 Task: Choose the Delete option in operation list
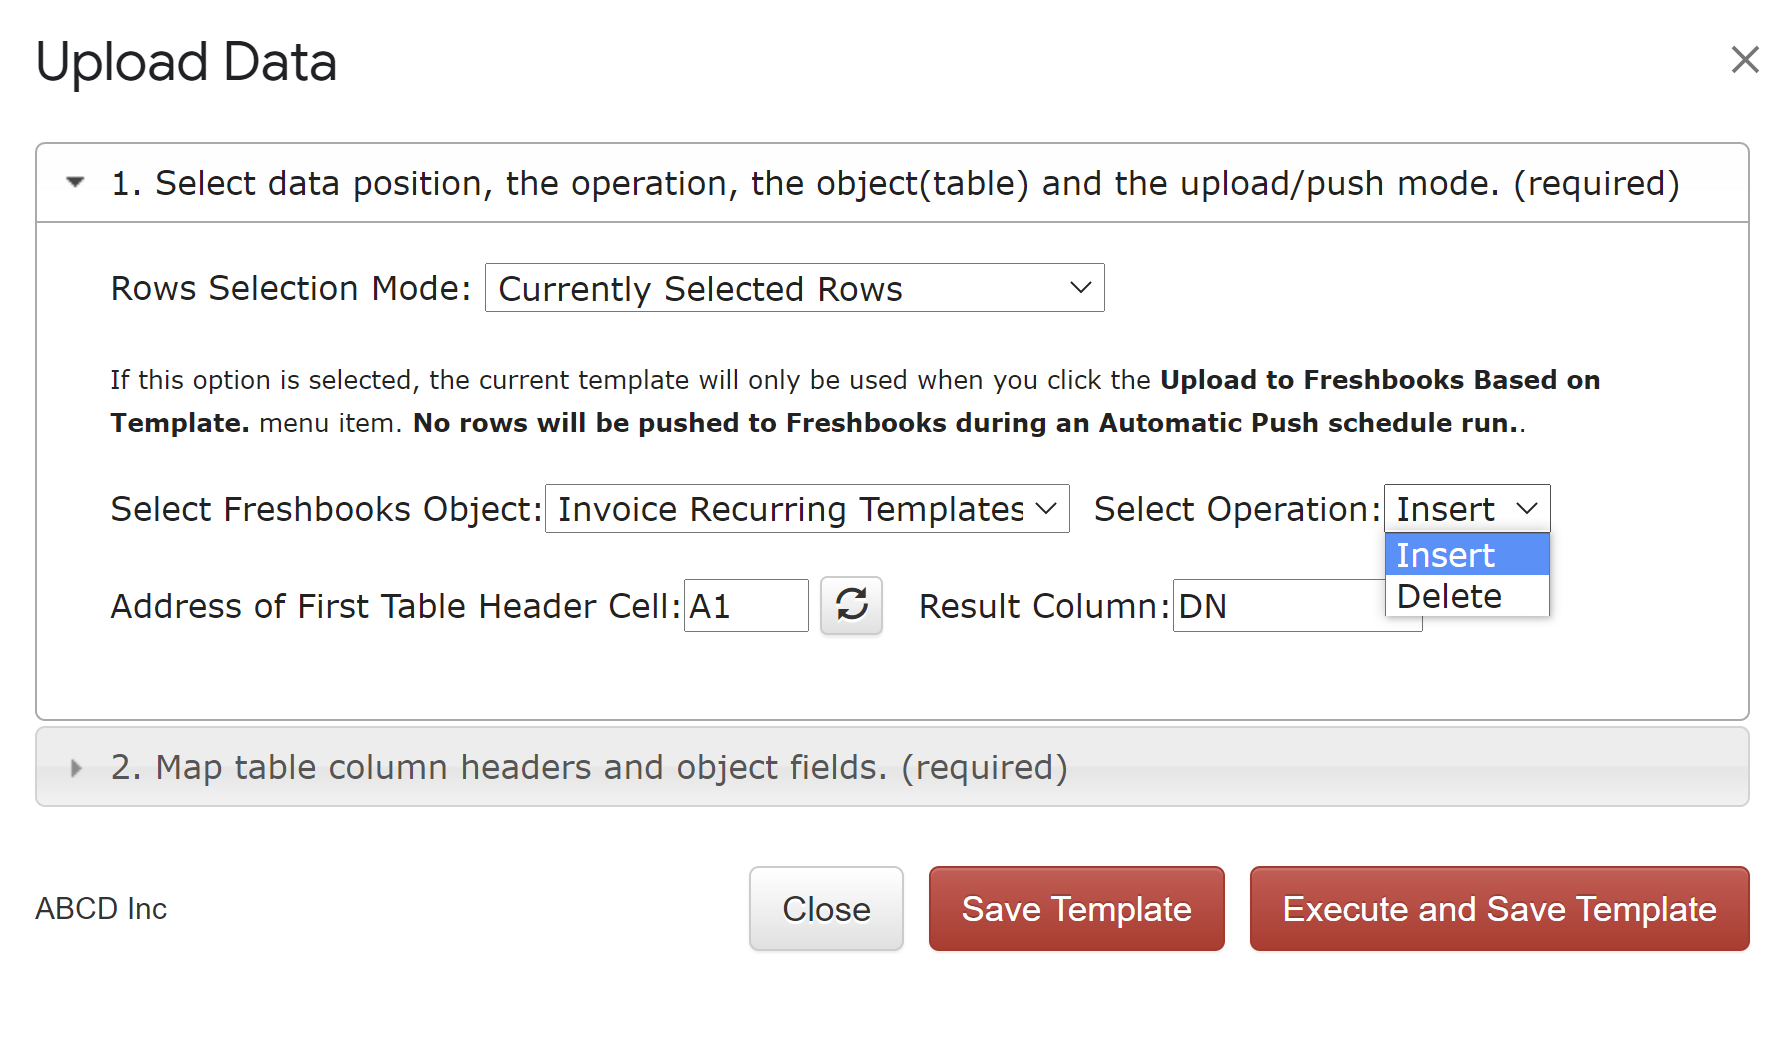(1467, 596)
